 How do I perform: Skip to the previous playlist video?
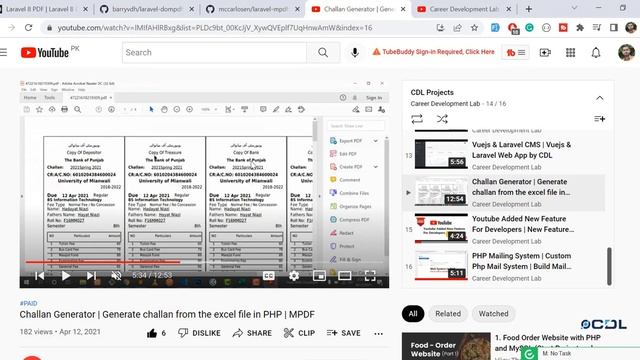40,276
